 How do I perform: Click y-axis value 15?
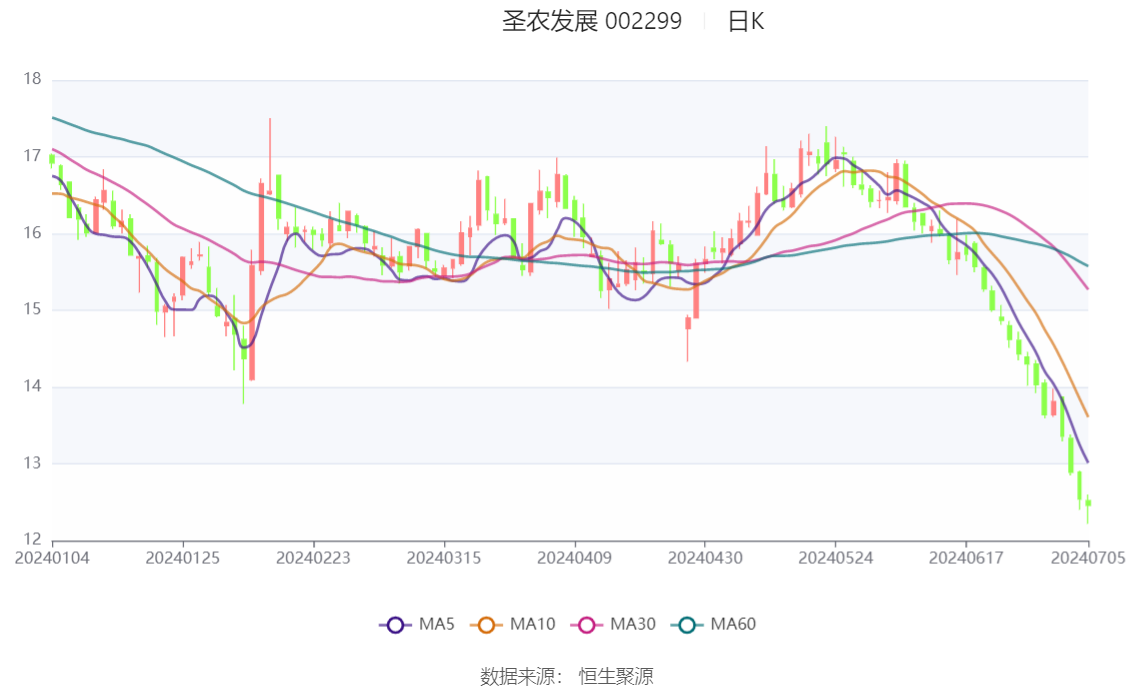coord(33,309)
